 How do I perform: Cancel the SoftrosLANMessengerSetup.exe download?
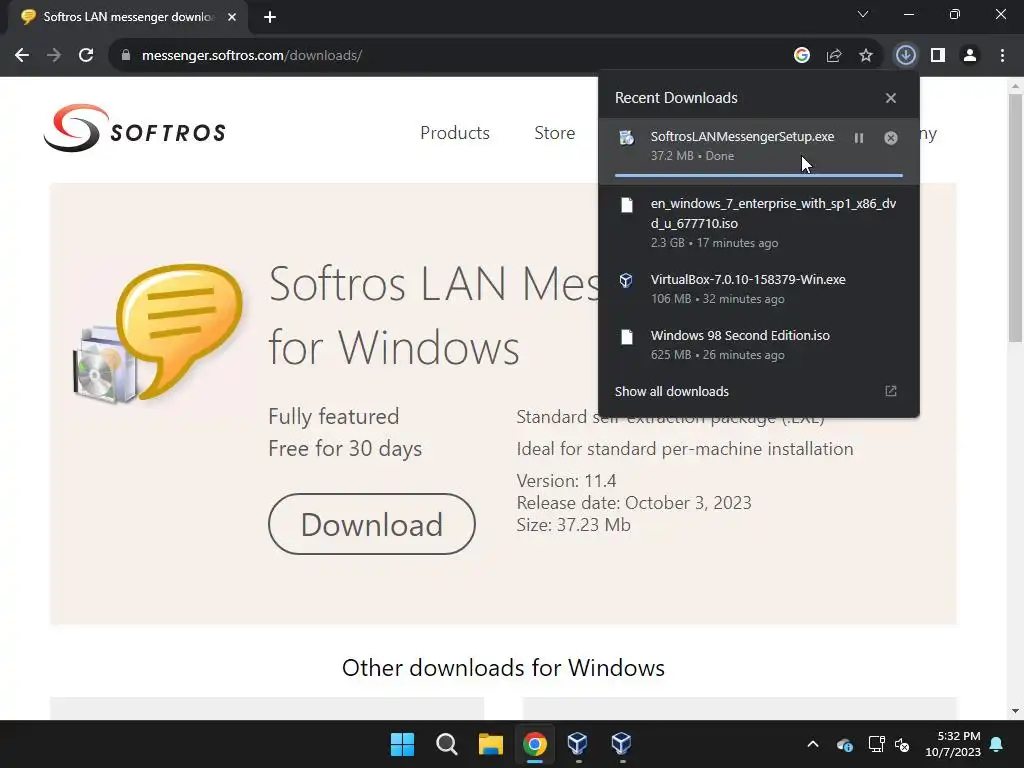891,138
